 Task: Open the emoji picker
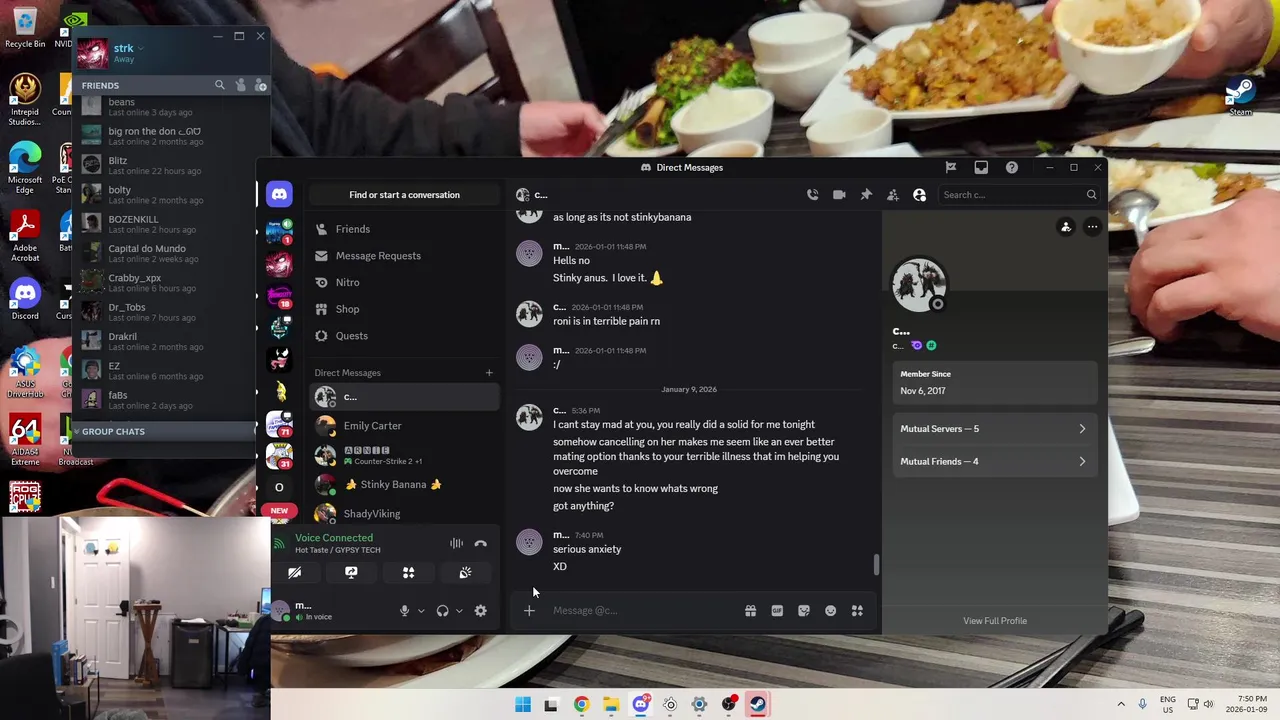tap(831, 611)
